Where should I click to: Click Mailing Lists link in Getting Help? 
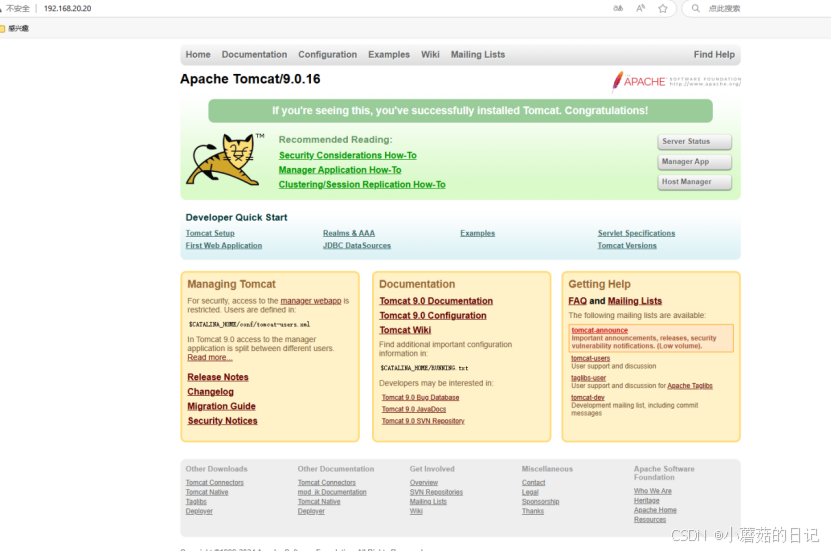click(x=635, y=301)
